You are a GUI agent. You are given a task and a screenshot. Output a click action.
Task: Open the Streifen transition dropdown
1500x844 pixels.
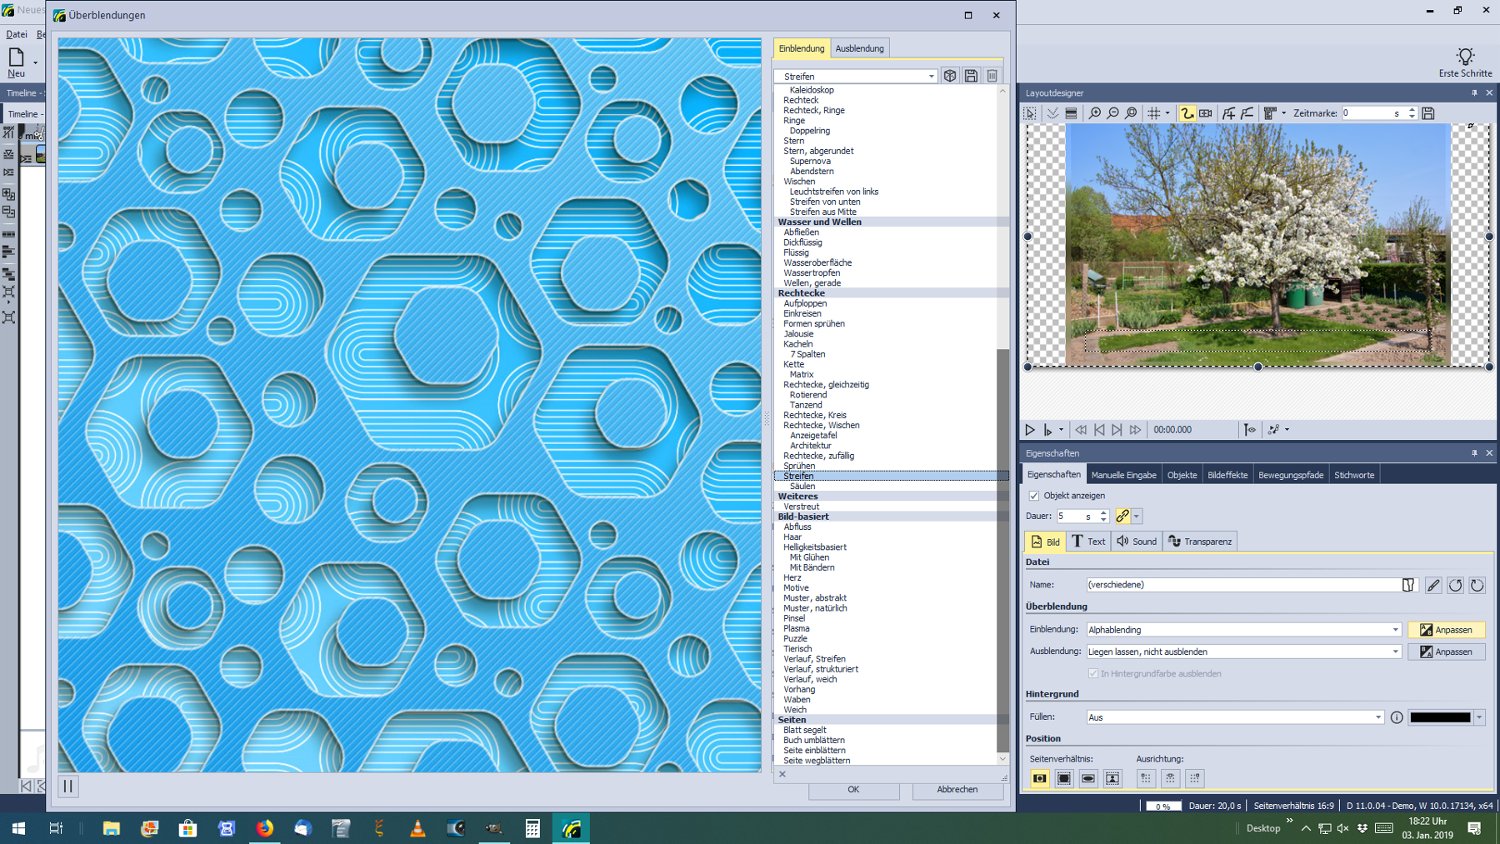[931, 76]
